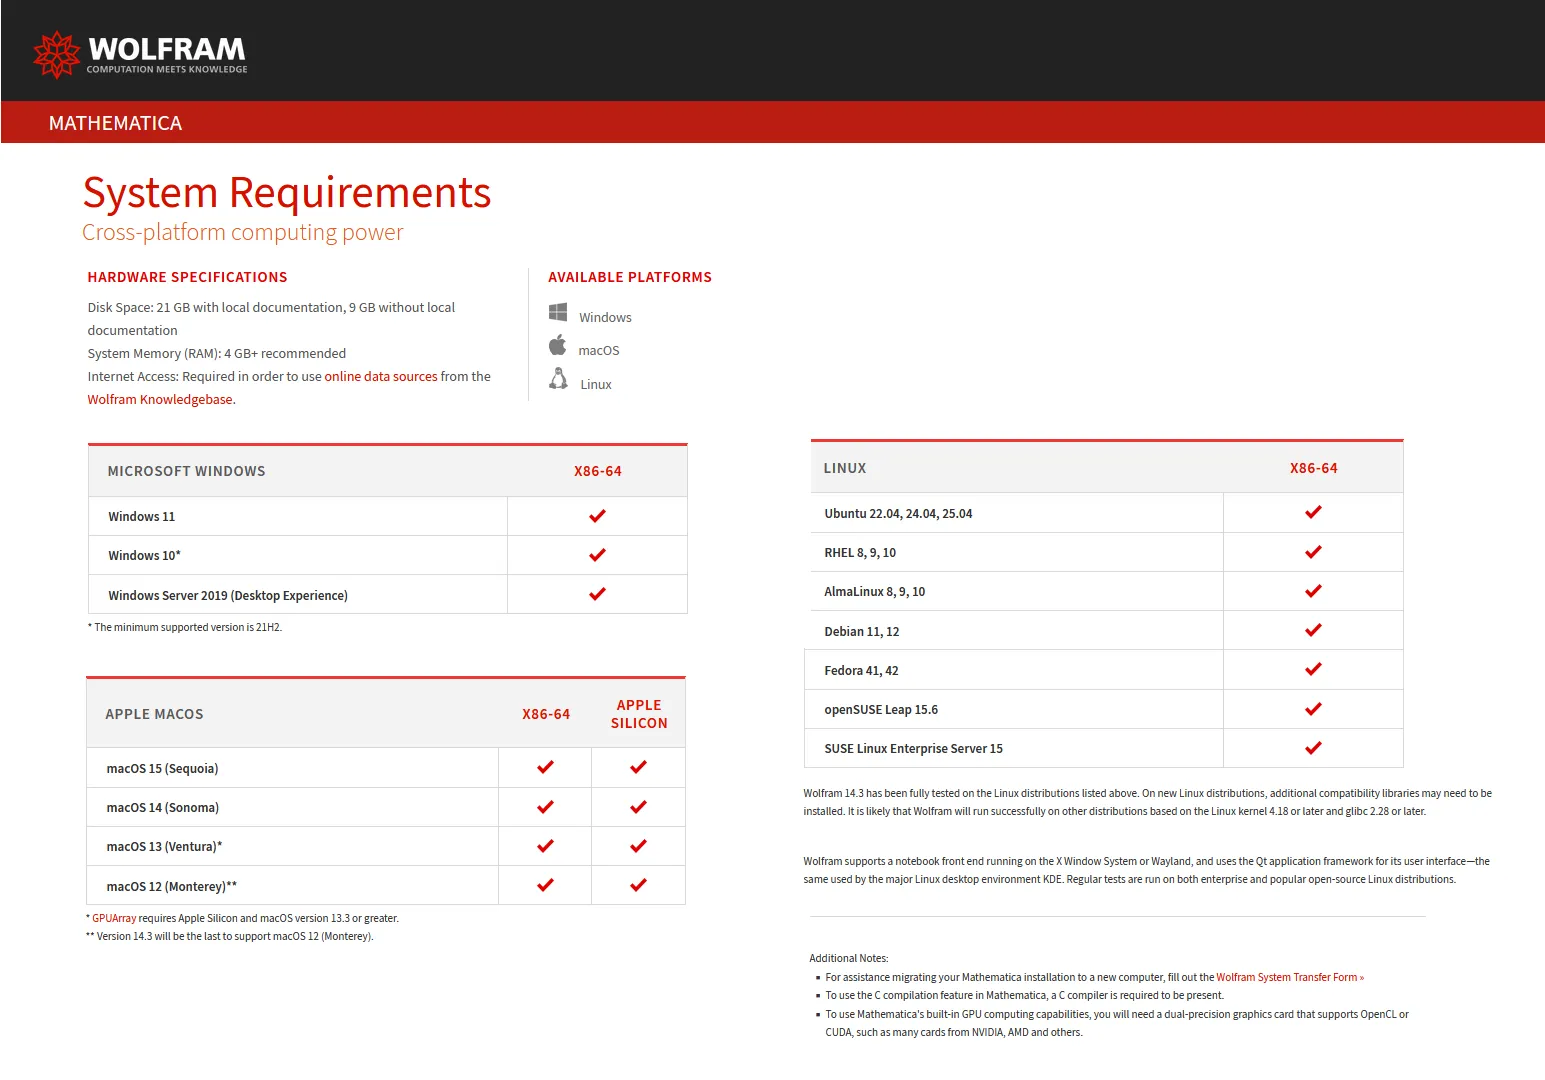
Task: Click the AlmaLinux row checkmark
Action: 1313,591
